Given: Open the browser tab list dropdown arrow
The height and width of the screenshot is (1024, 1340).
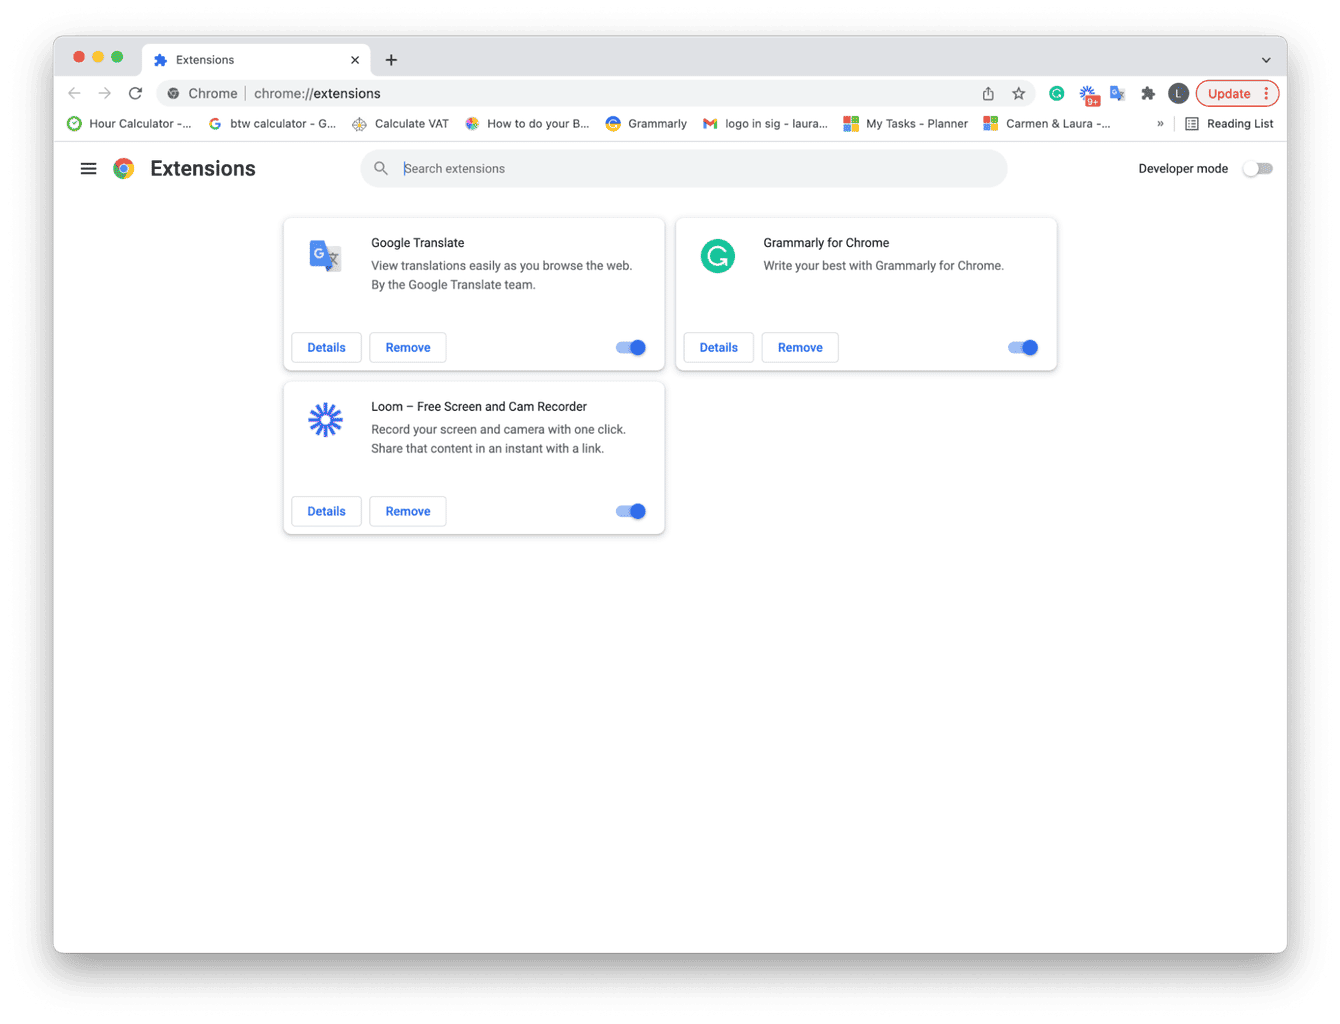Looking at the screenshot, I should tap(1266, 59).
